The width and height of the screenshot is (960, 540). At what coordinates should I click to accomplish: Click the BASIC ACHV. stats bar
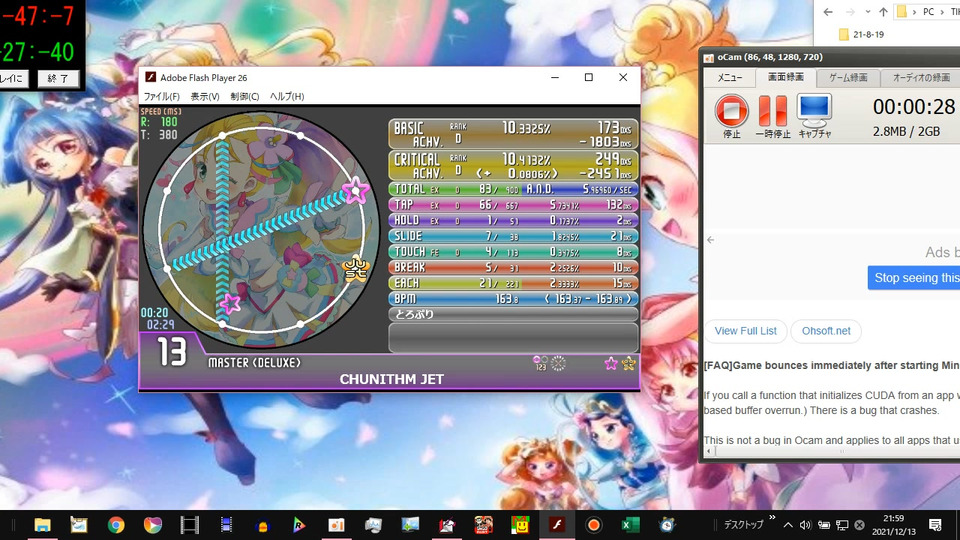(513, 134)
